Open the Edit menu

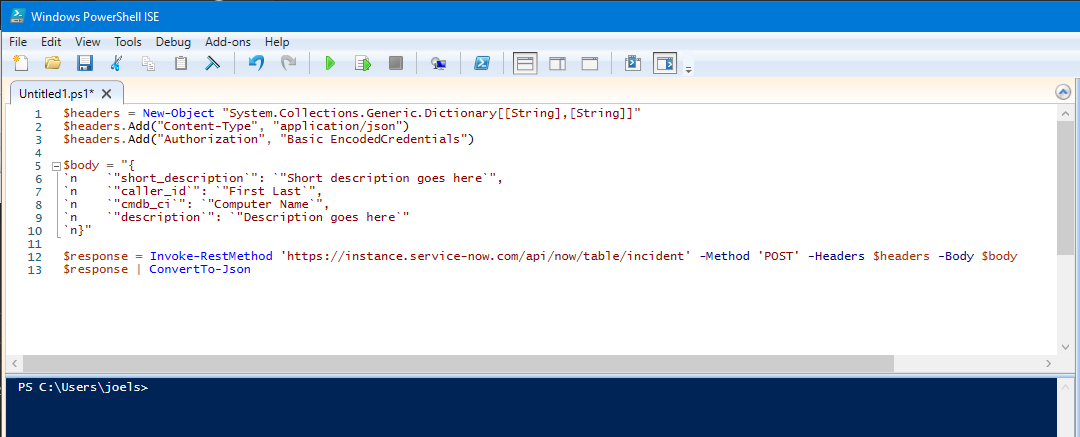[x=51, y=41]
